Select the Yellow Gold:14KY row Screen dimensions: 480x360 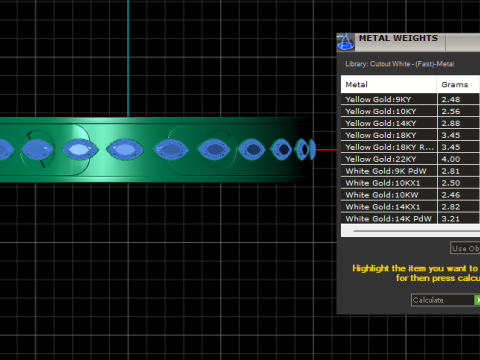(x=411, y=123)
